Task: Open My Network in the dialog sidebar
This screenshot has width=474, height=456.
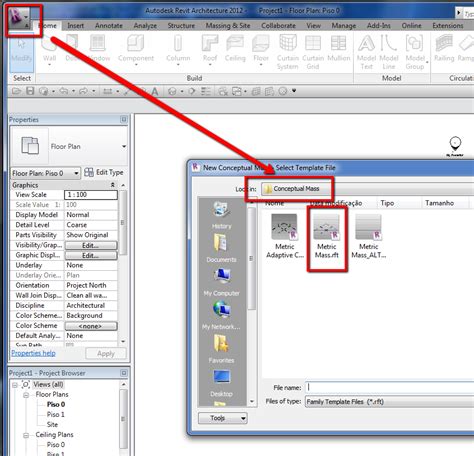Action: 221,315
